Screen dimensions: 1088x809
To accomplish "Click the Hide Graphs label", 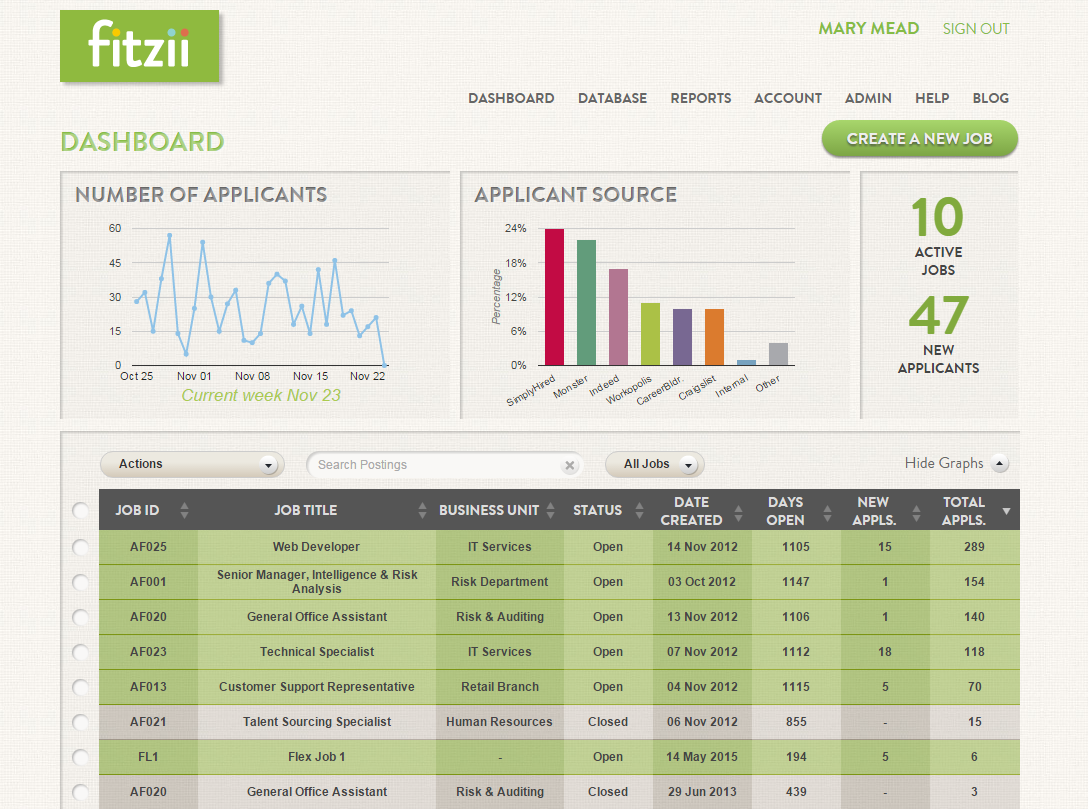I will (944, 463).
